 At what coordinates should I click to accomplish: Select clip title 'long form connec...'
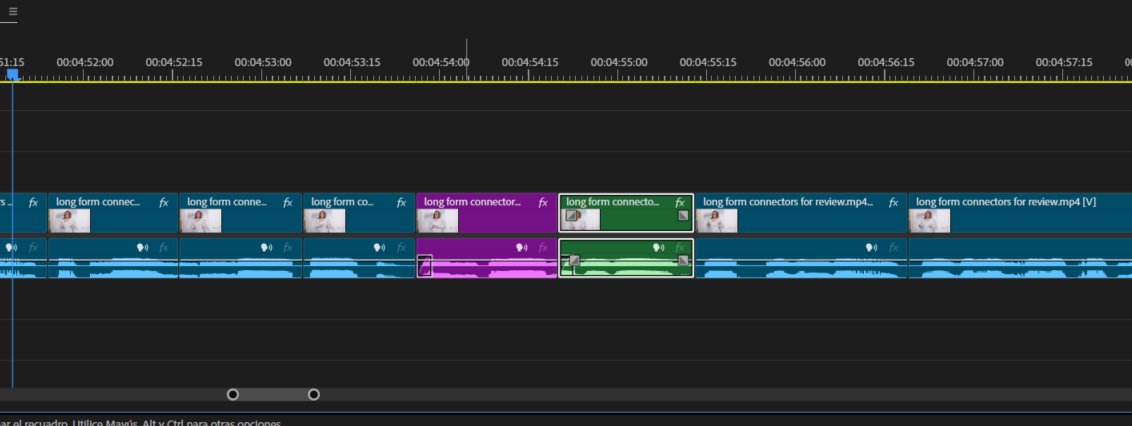98,202
